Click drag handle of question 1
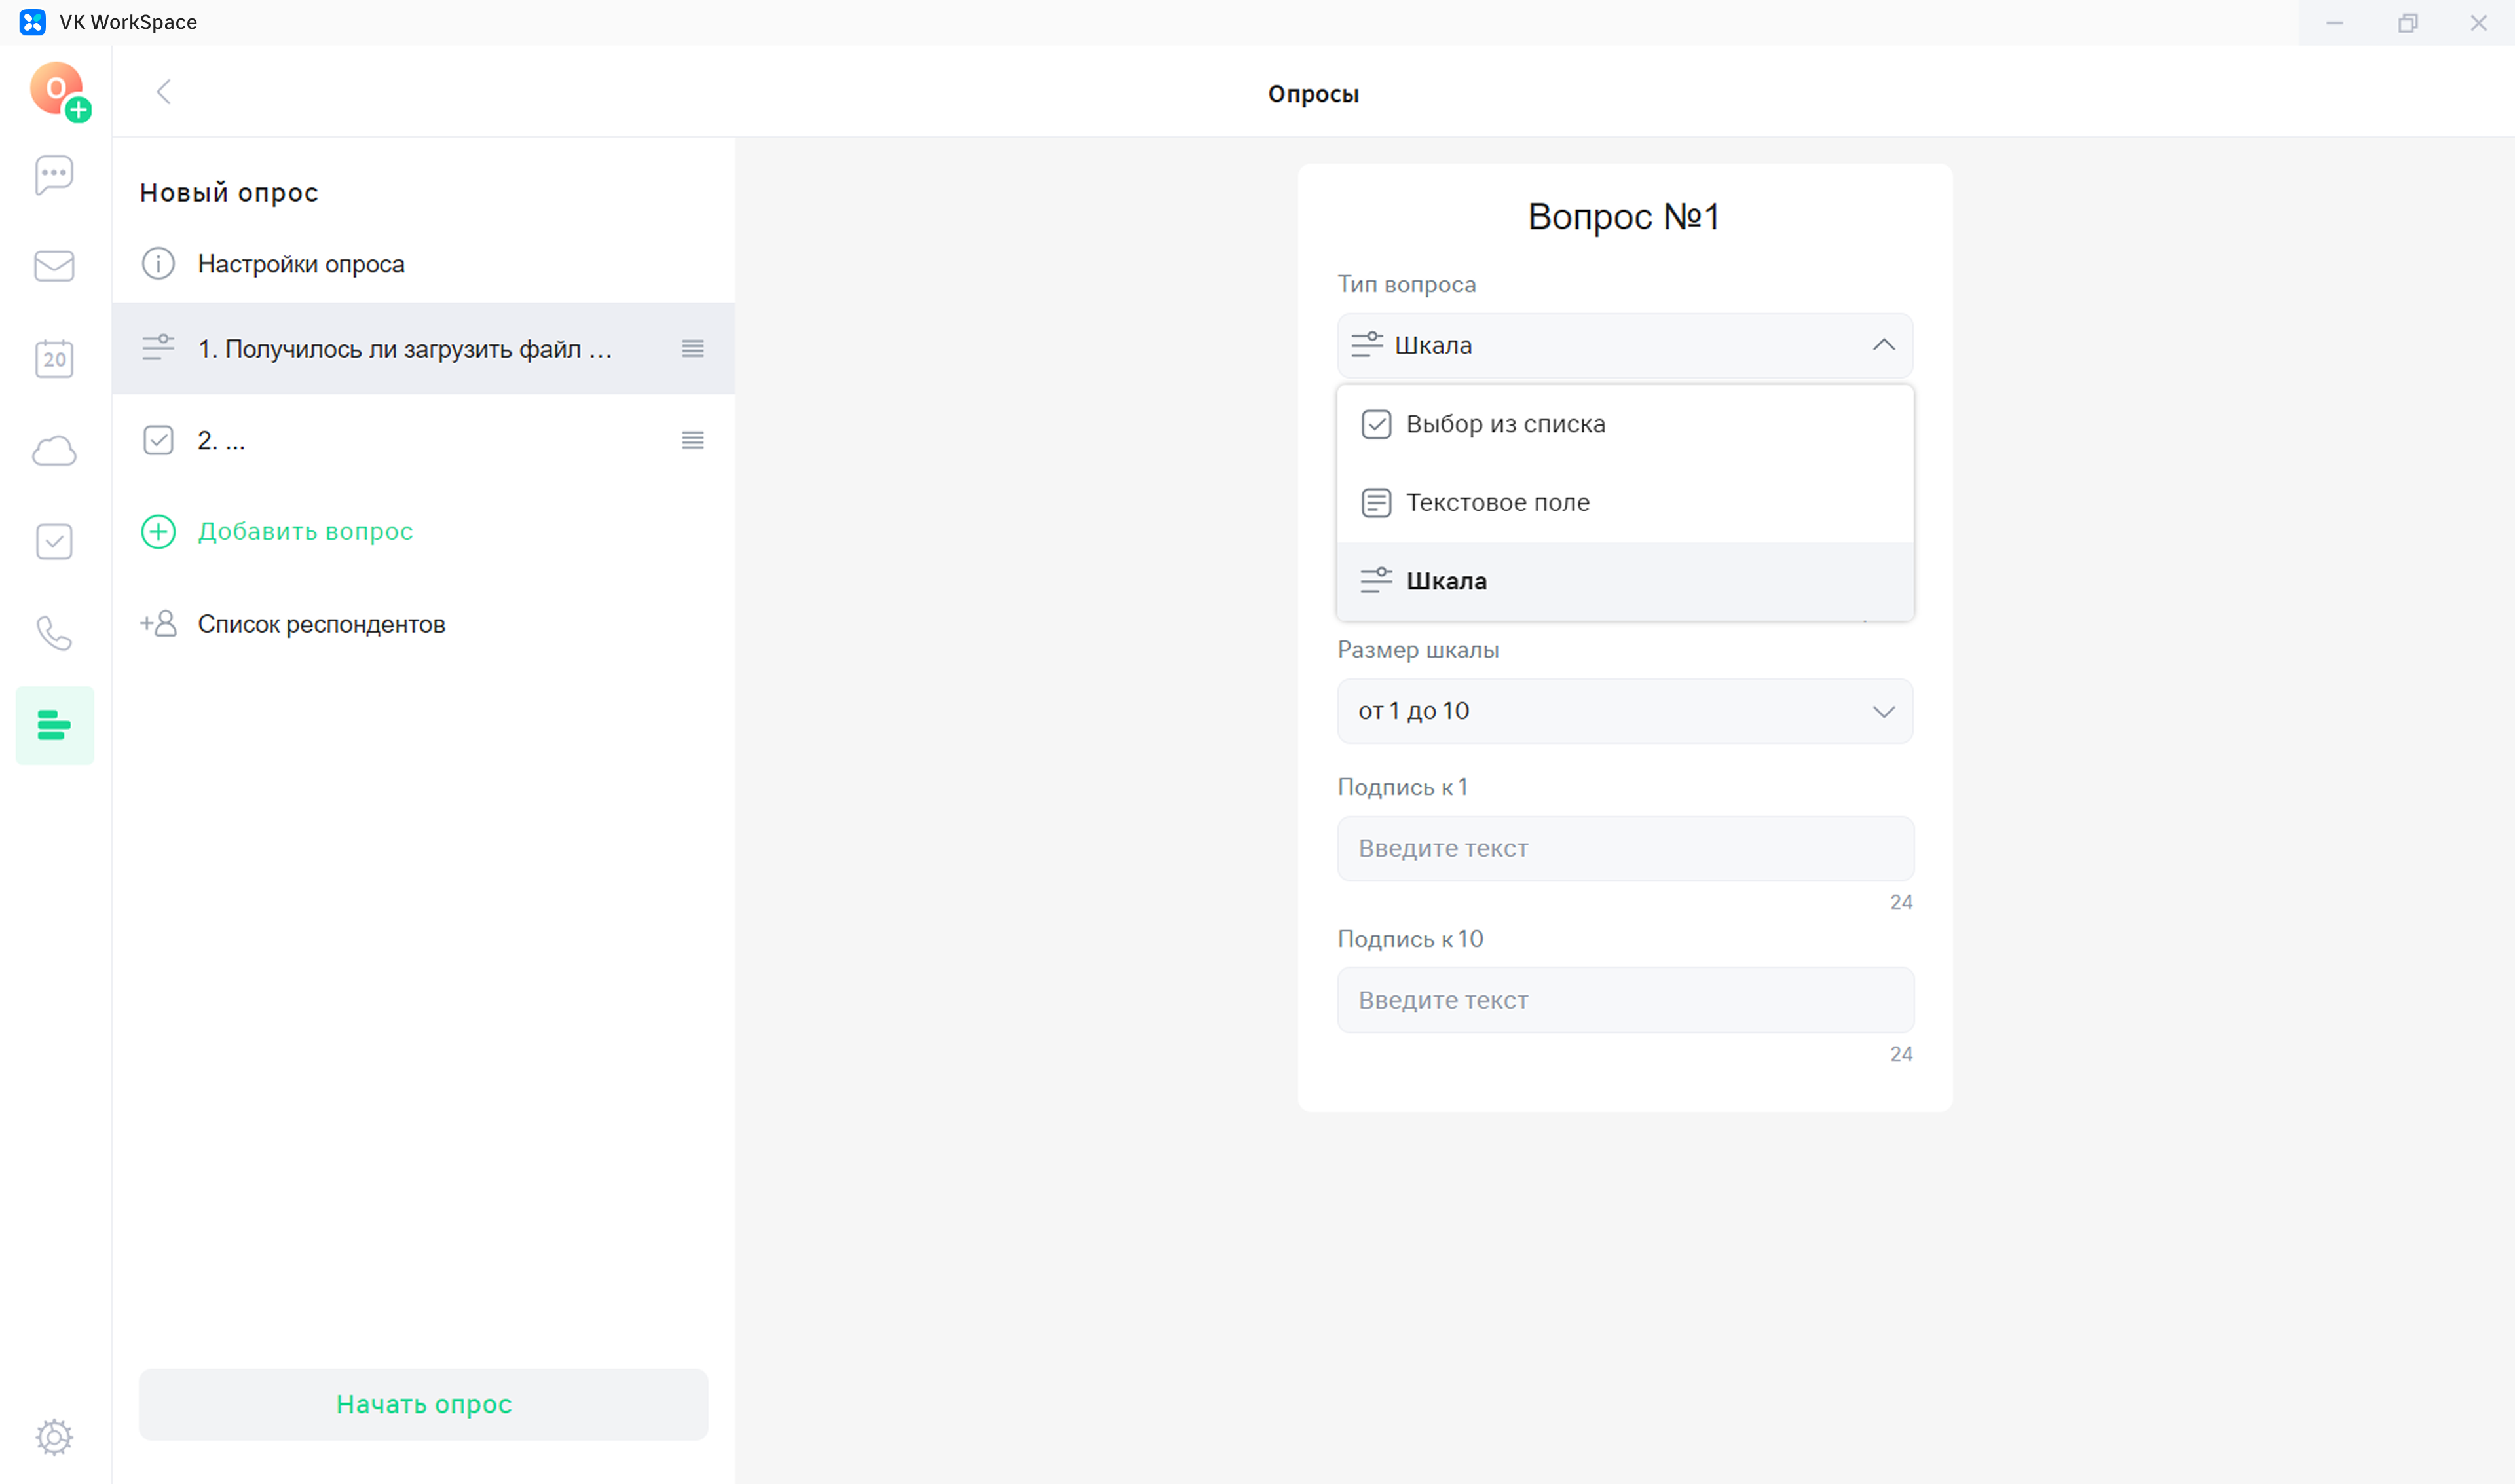The height and width of the screenshot is (1484, 2515). pyautogui.click(x=692, y=348)
